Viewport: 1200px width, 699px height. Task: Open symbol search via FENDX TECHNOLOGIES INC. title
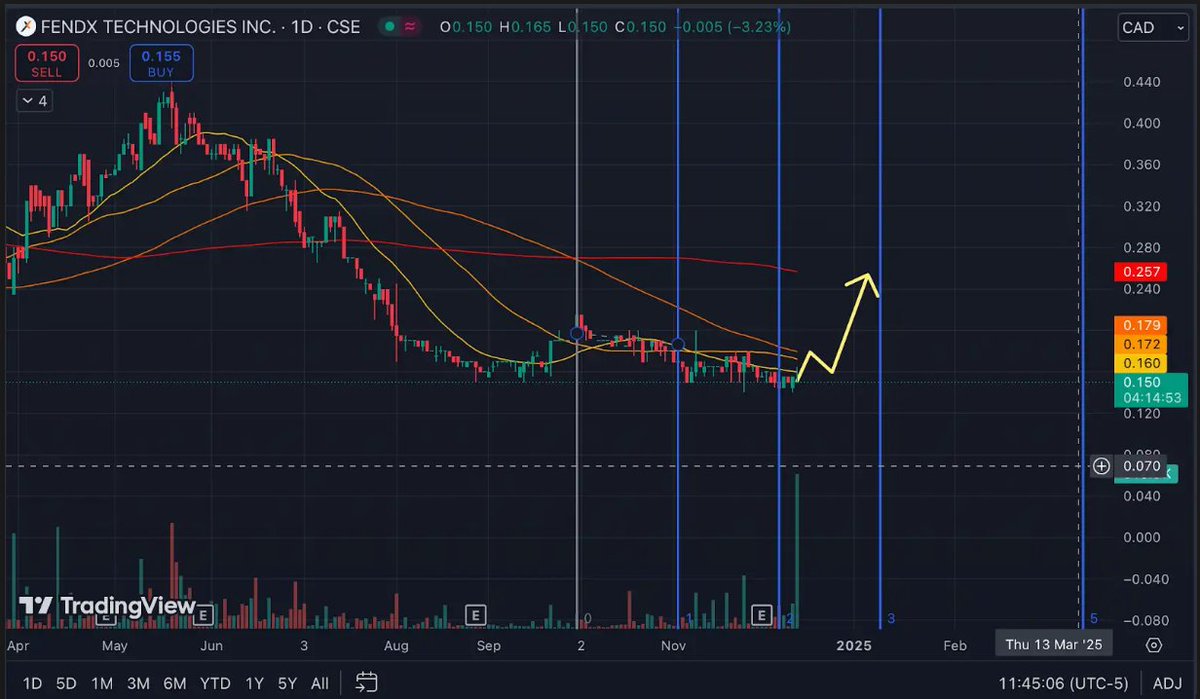(160, 27)
